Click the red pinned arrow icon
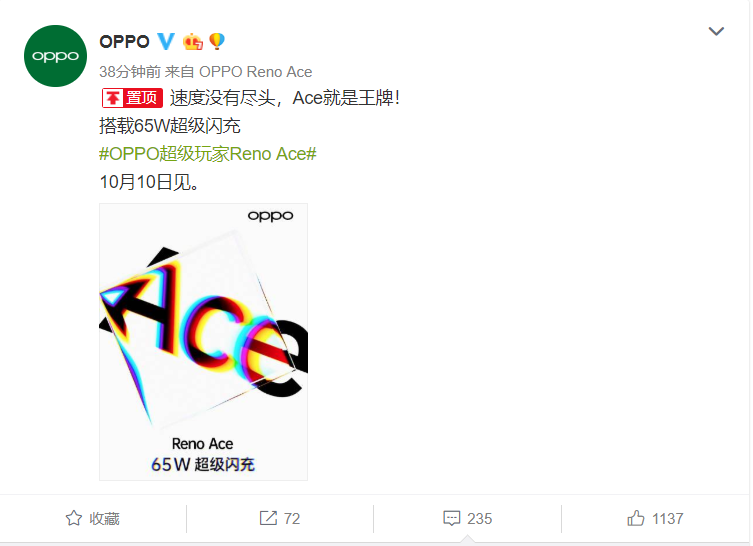The image size is (753, 546). click(113, 98)
